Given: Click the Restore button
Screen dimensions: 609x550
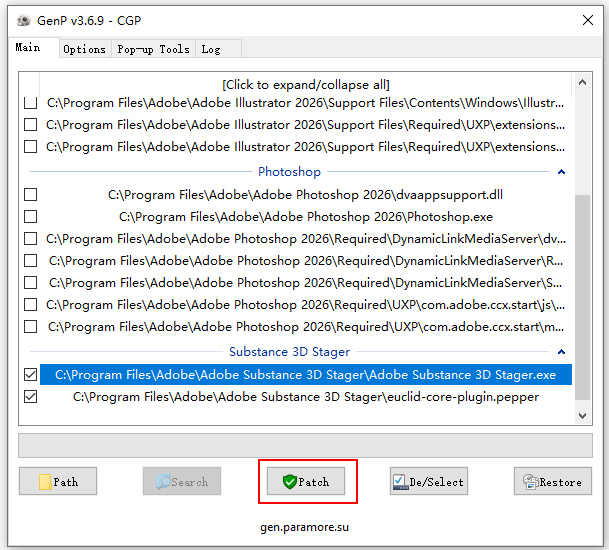Looking at the screenshot, I should (x=553, y=481).
